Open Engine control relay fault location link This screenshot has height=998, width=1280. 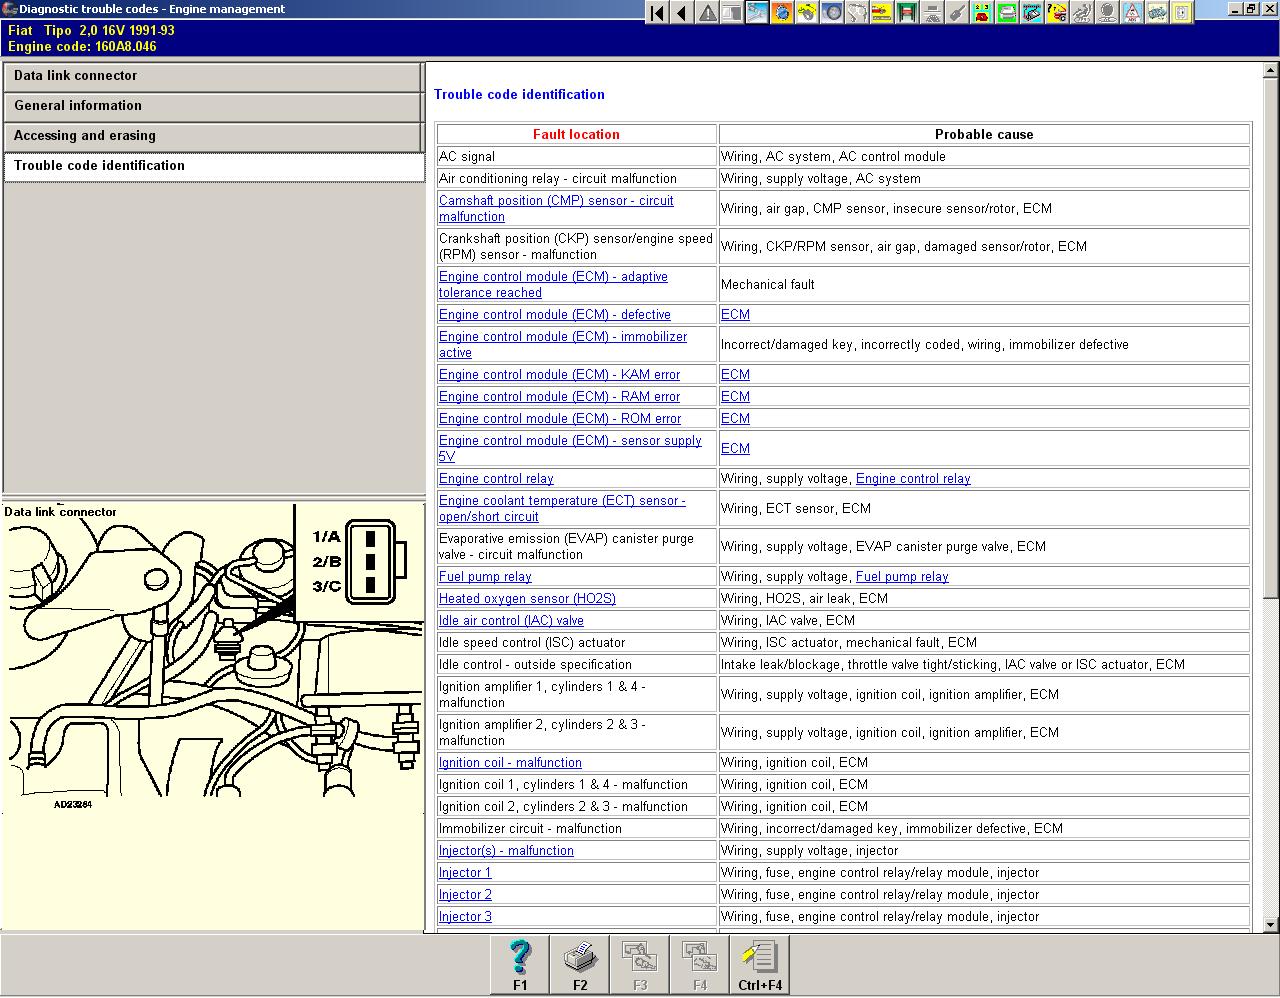tap(496, 478)
